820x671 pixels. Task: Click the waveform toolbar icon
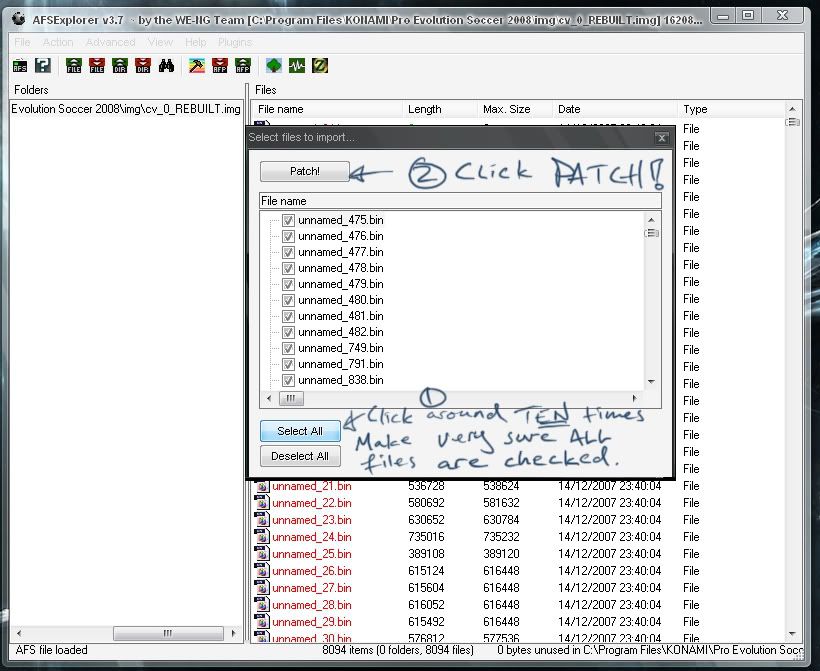click(x=297, y=65)
